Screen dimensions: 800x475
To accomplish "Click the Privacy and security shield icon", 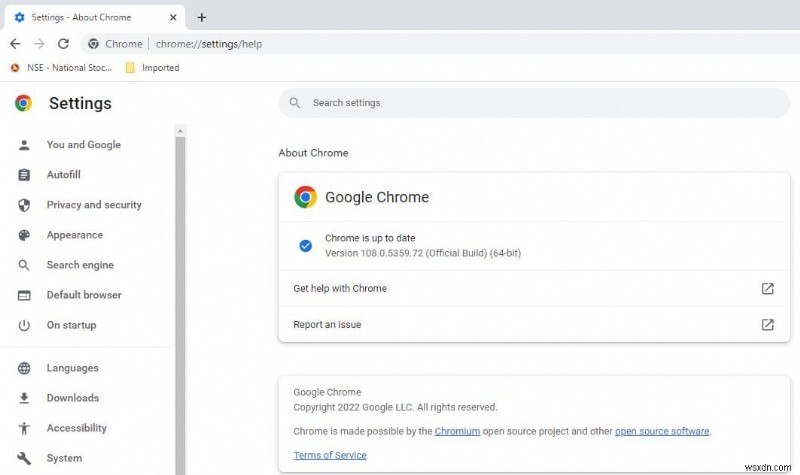I will 24,205.
